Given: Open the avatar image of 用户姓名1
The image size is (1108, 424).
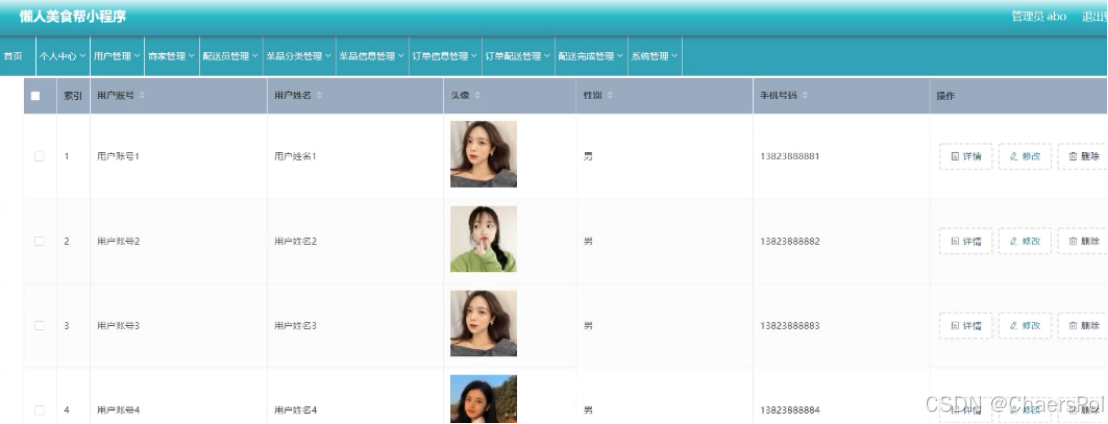Looking at the screenshot, I should [483, 154].
